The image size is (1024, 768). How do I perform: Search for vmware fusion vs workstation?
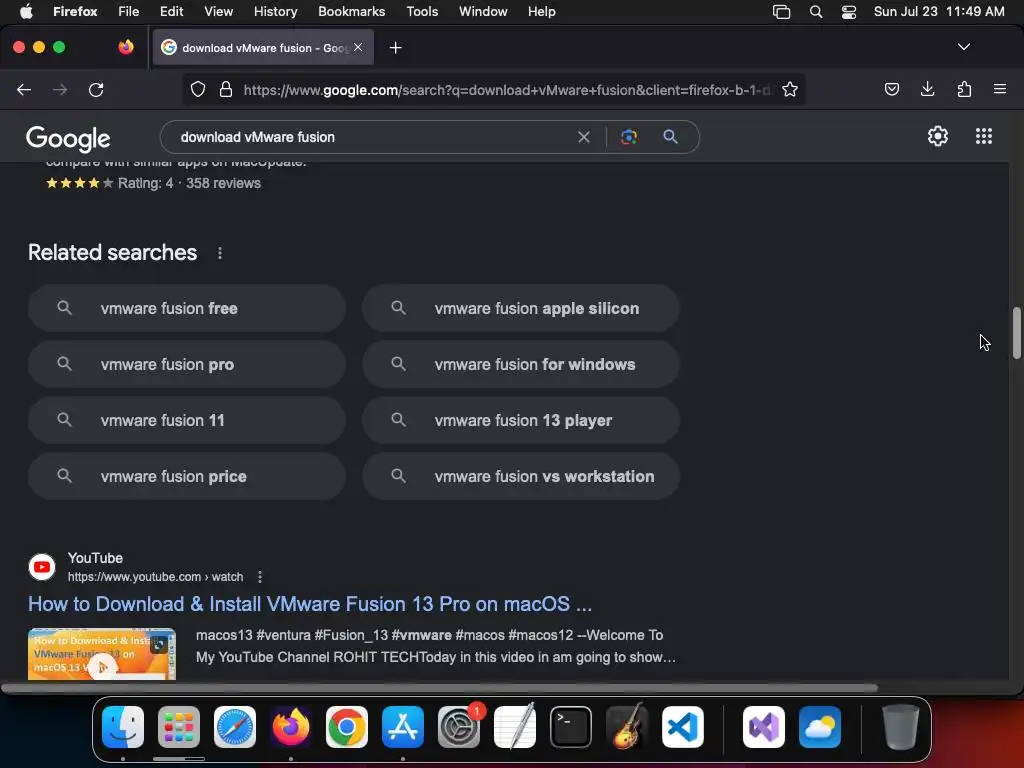tap(520, 477)
